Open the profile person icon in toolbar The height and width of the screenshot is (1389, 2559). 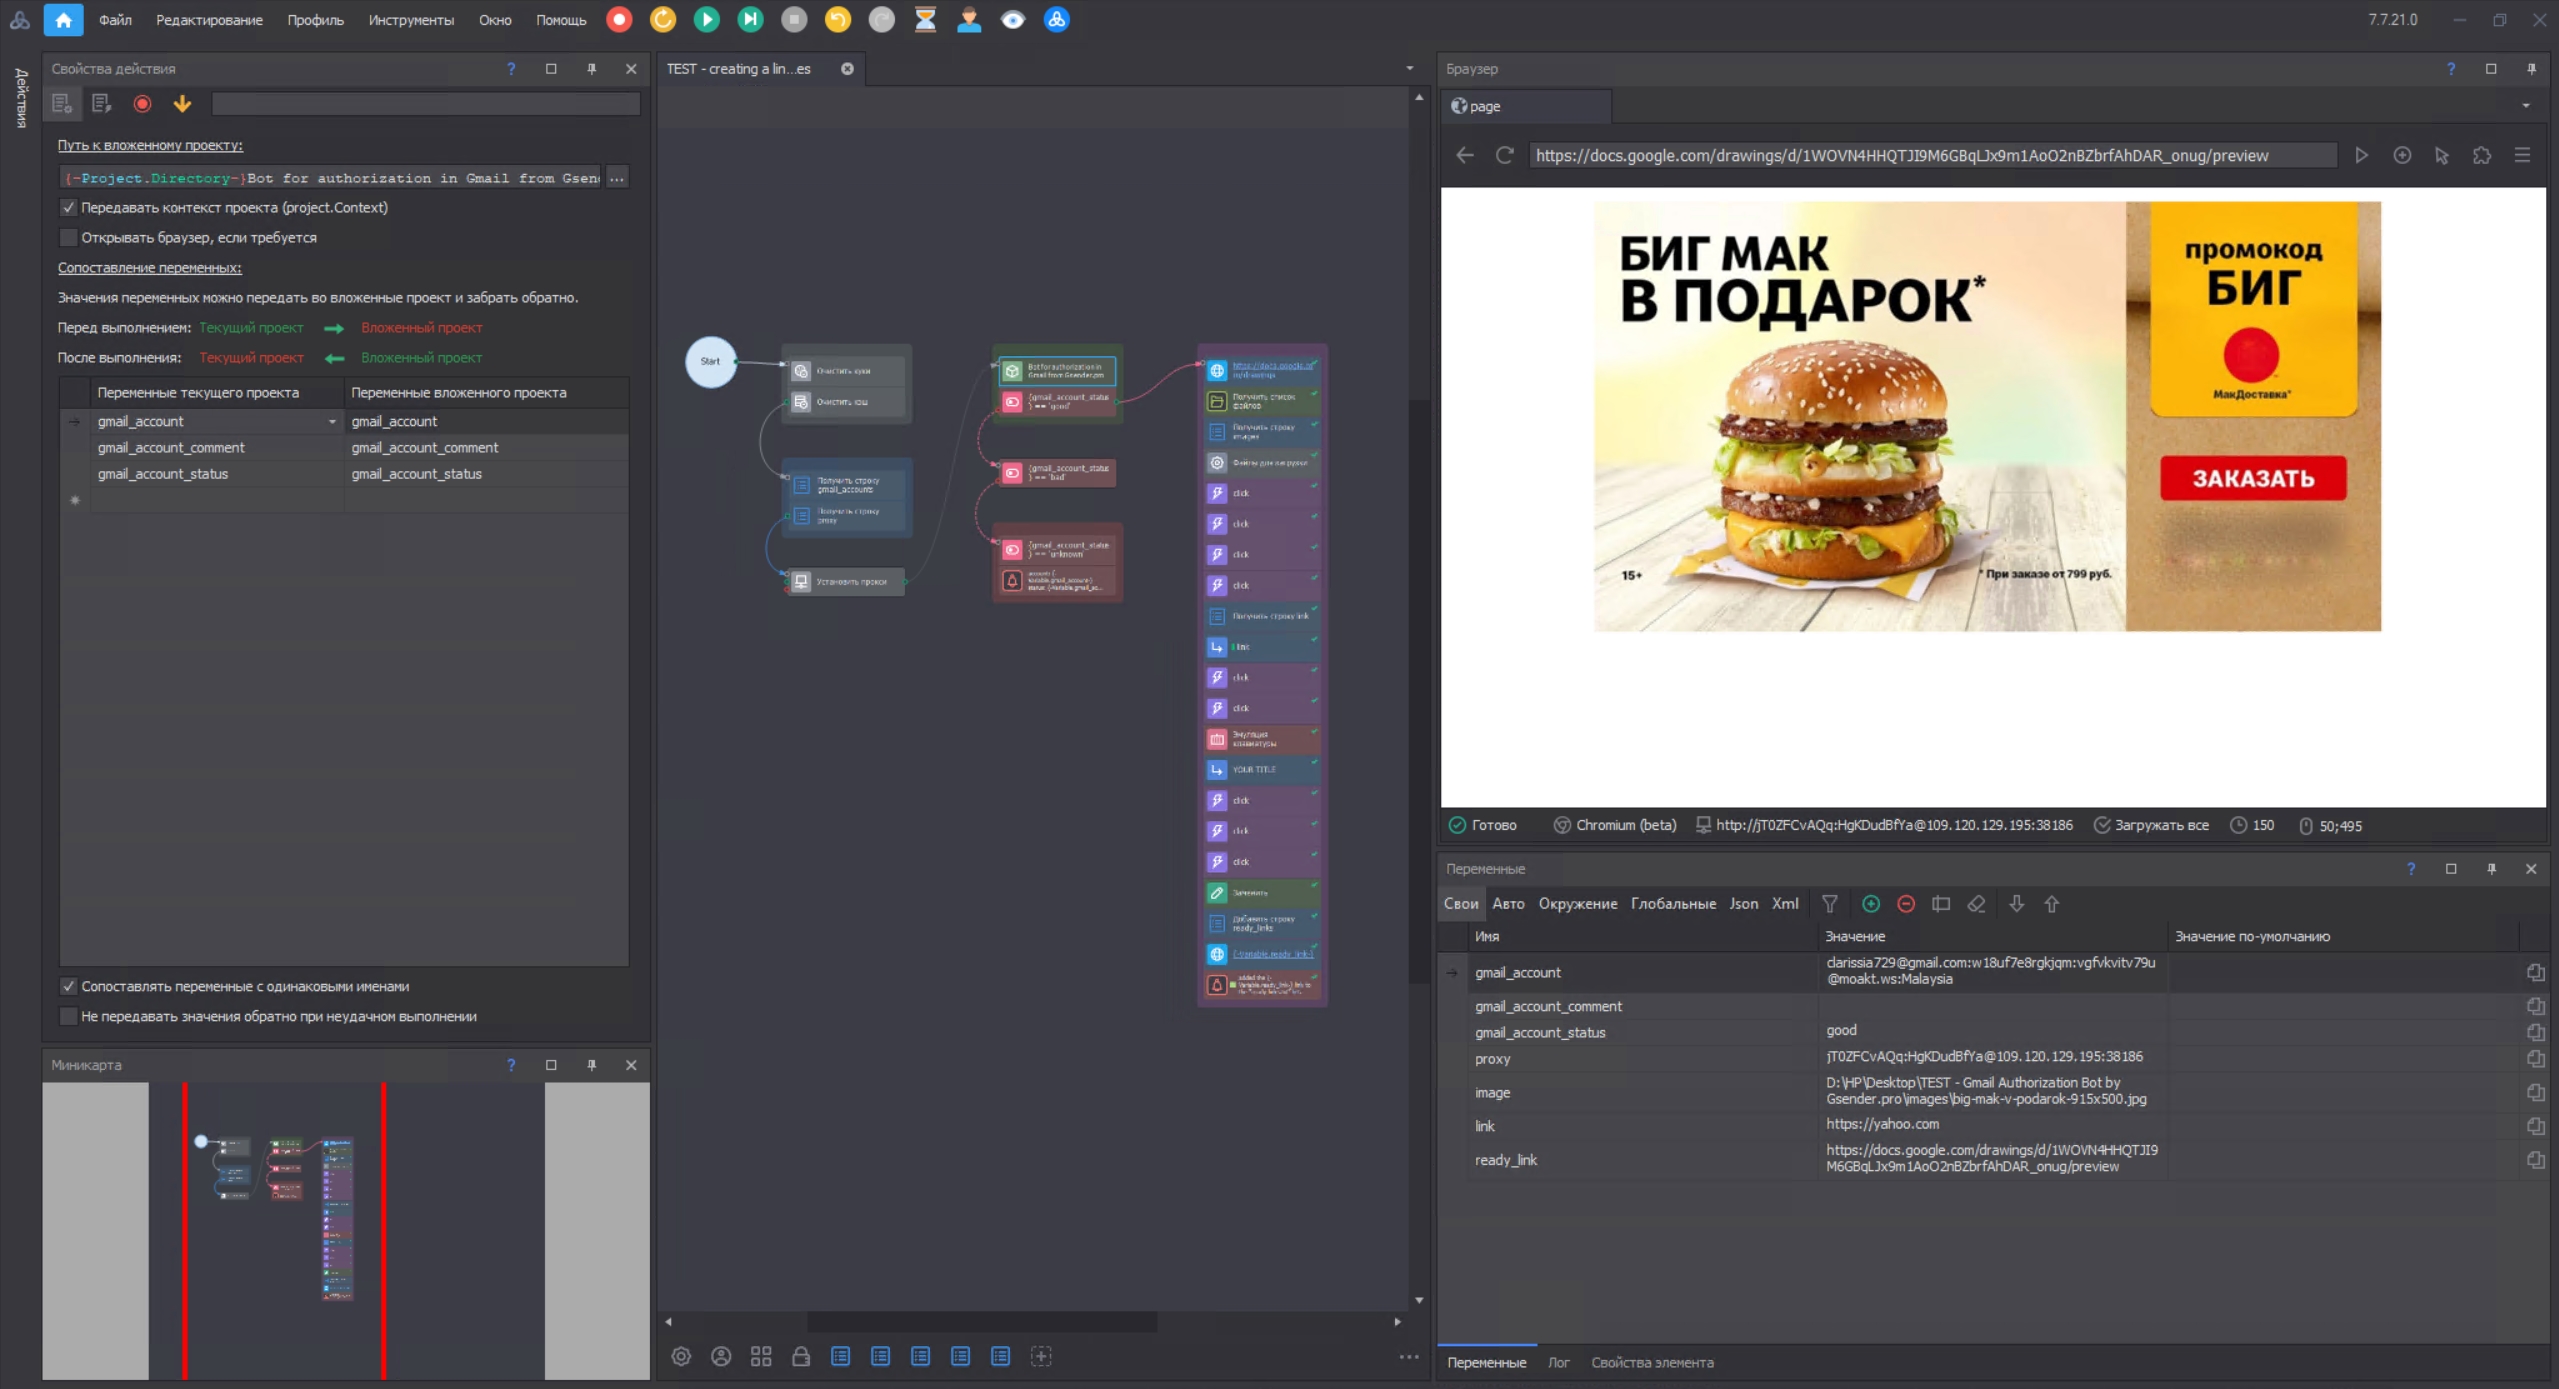[x=969, y=20]
